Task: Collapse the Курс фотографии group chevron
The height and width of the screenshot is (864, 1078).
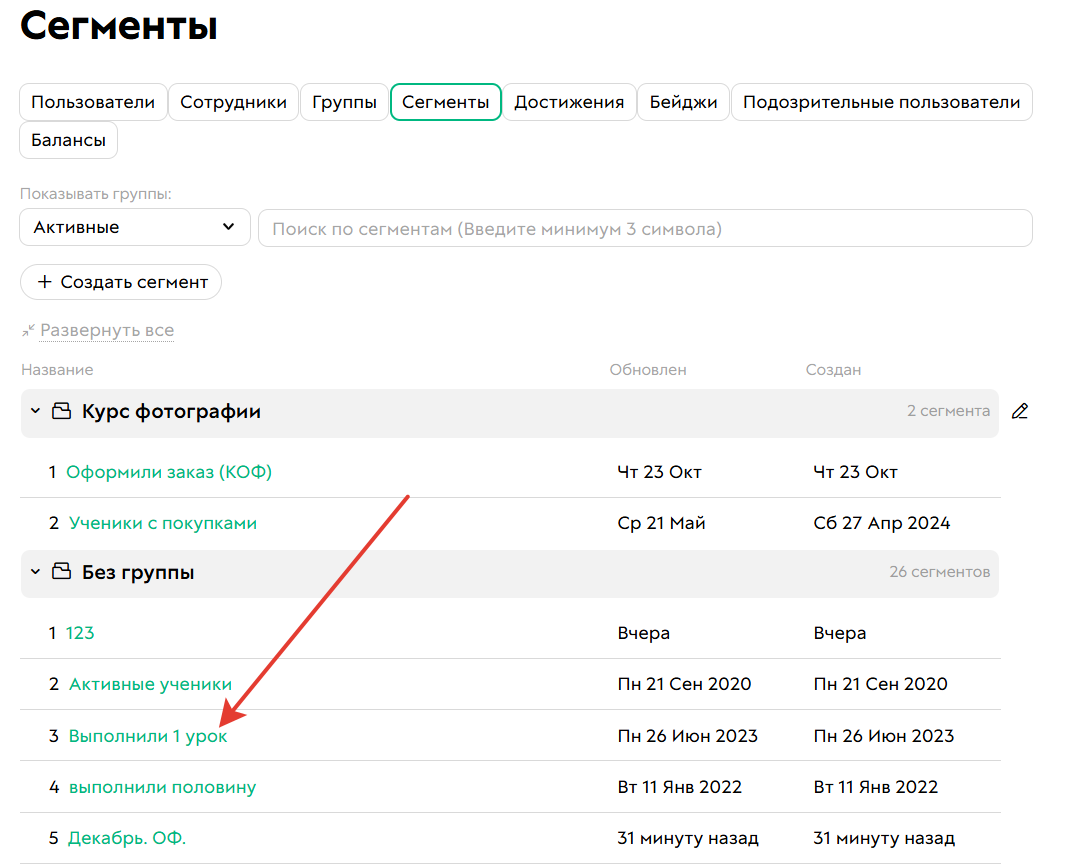Action: click(x=36, y=411)
